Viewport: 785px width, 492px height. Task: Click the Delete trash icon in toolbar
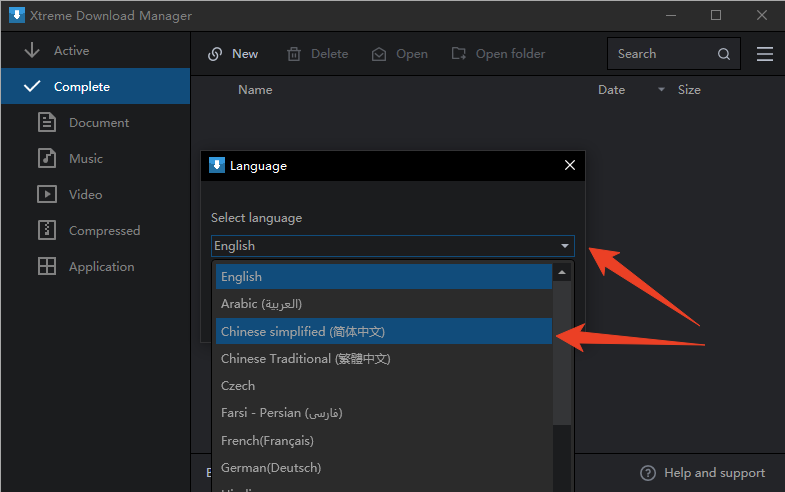click(294, 54)
